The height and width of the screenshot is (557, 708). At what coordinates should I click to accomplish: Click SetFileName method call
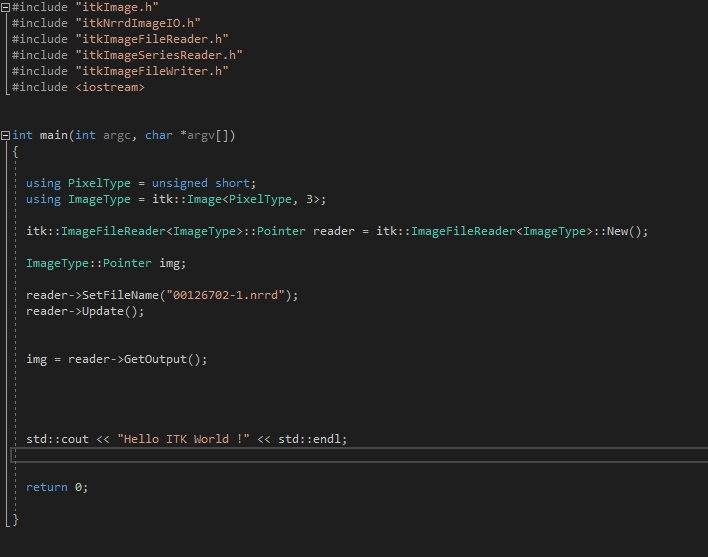coord(120,295)
